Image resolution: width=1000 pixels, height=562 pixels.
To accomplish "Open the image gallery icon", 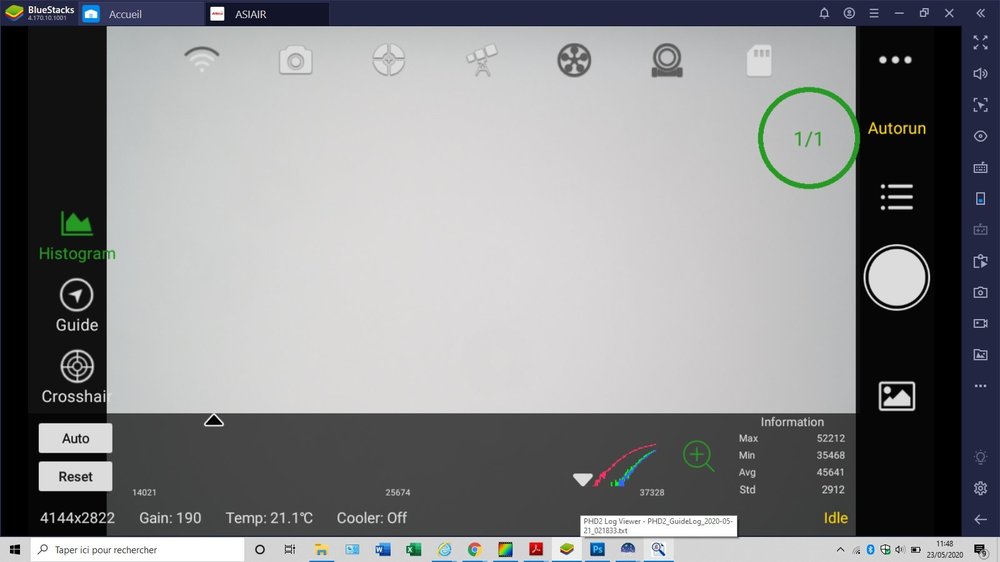I will tap(896, 396).
